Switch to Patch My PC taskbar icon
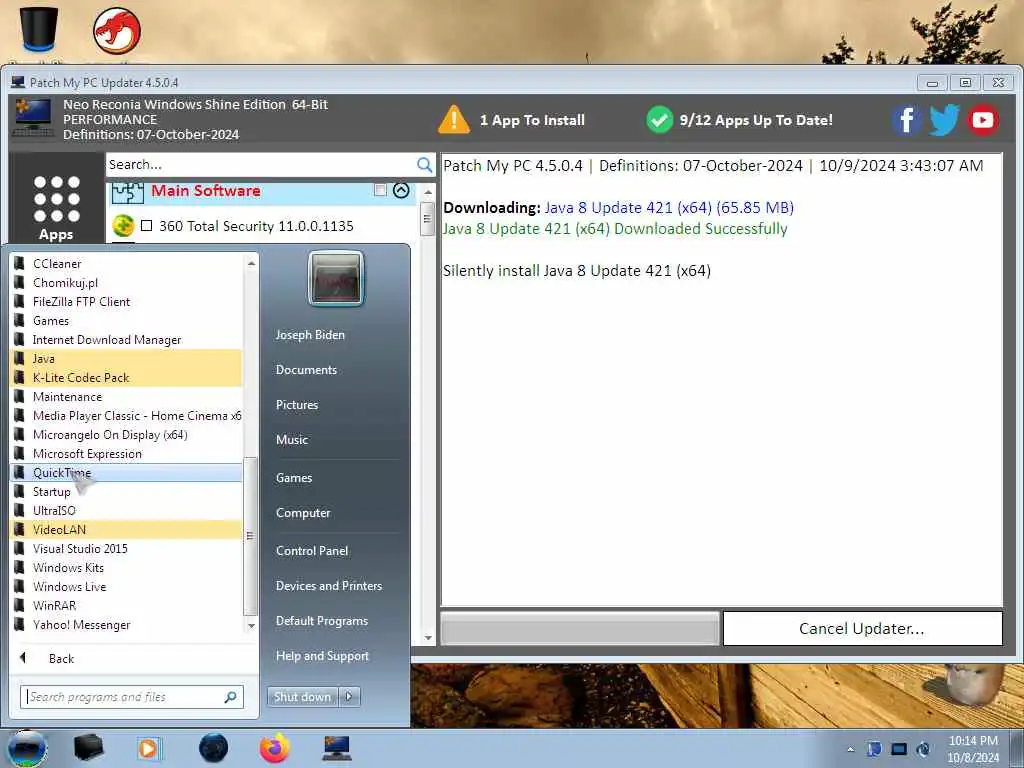This screenshot has height=768, width=1024. 337,748
